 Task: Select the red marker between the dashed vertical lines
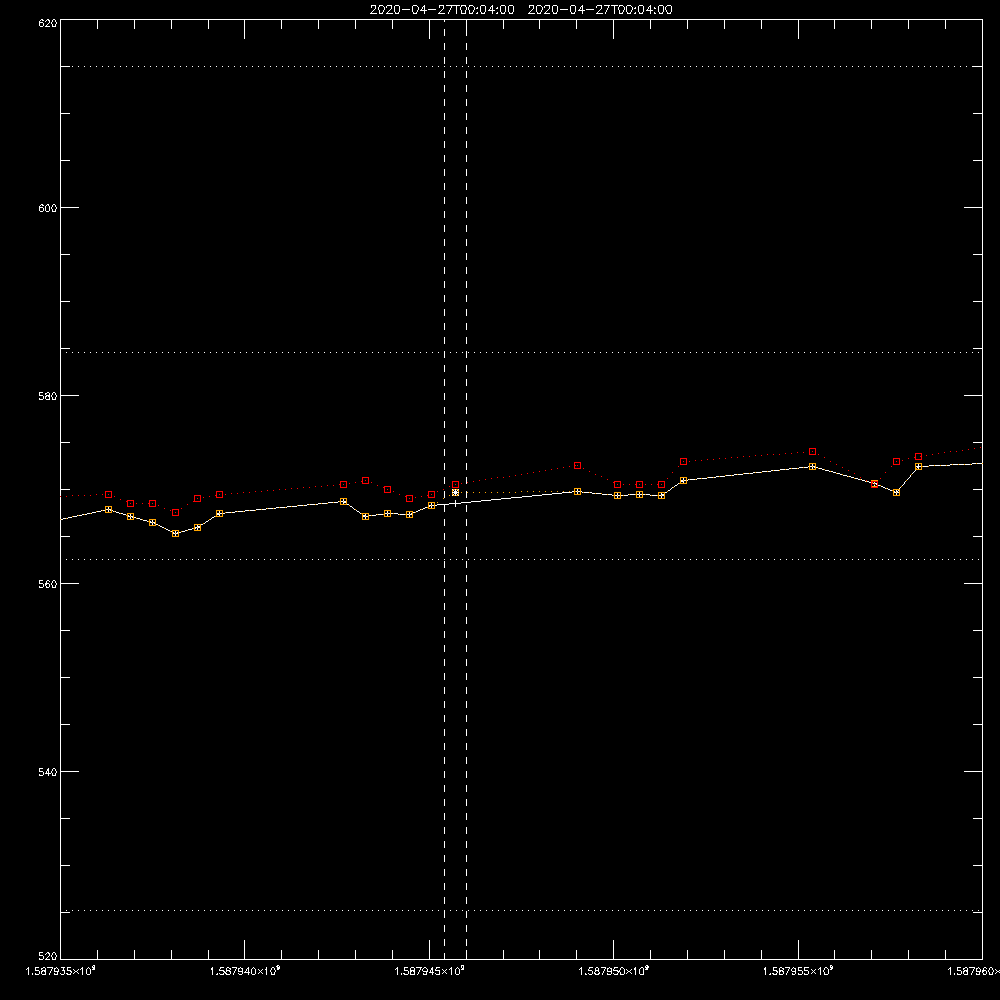click(455, 485)
